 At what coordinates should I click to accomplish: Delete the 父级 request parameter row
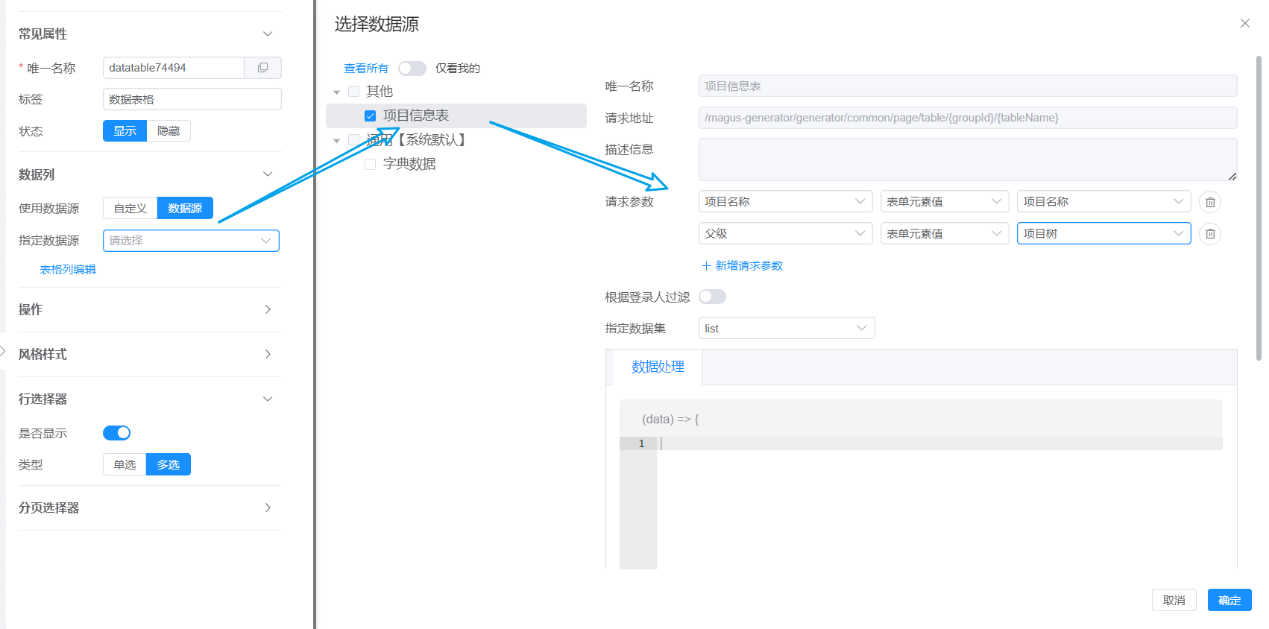coord(1210,234)
